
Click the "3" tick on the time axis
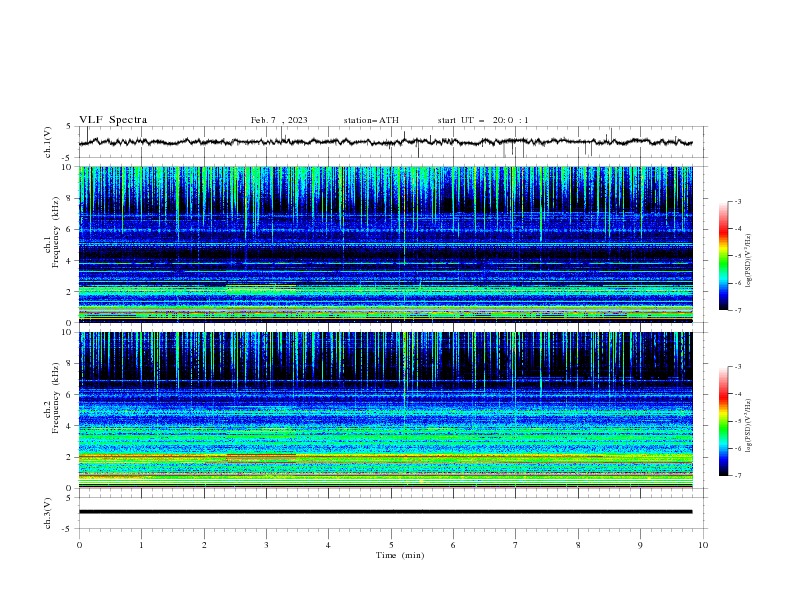(266, 545)
